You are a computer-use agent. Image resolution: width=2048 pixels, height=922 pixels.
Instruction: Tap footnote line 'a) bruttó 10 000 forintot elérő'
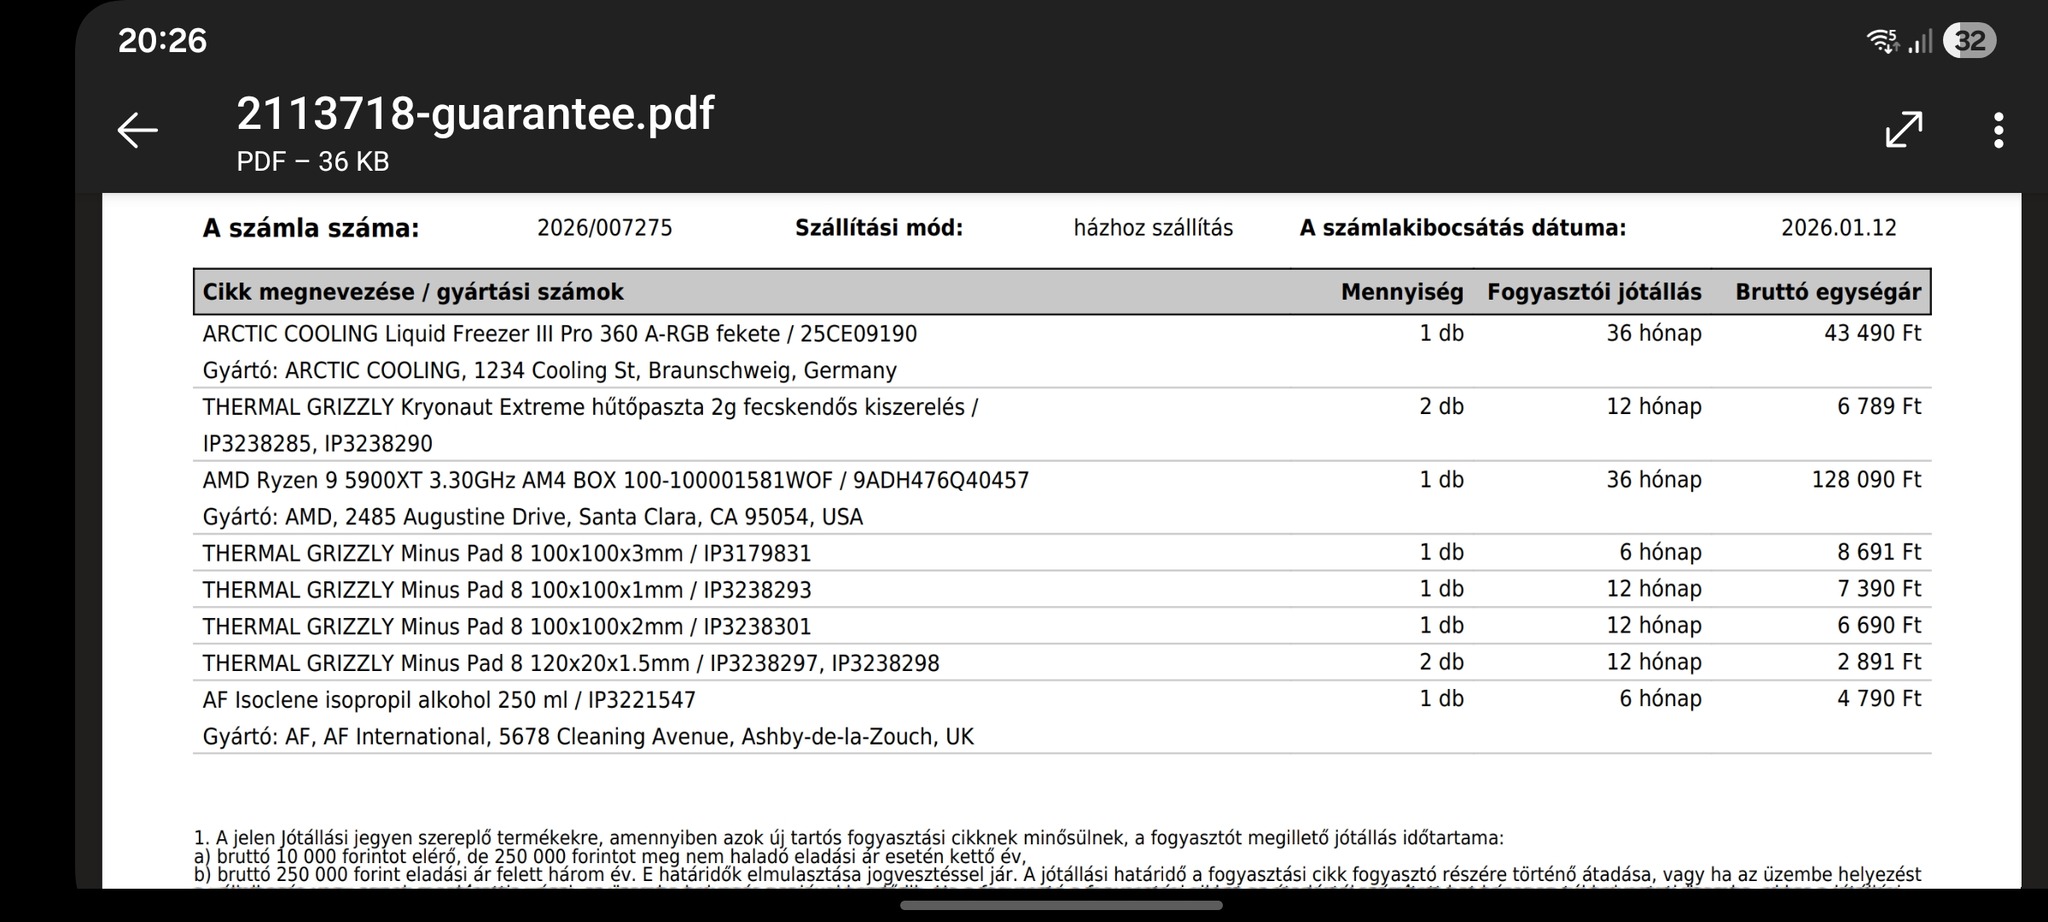(x=609, y=857)
